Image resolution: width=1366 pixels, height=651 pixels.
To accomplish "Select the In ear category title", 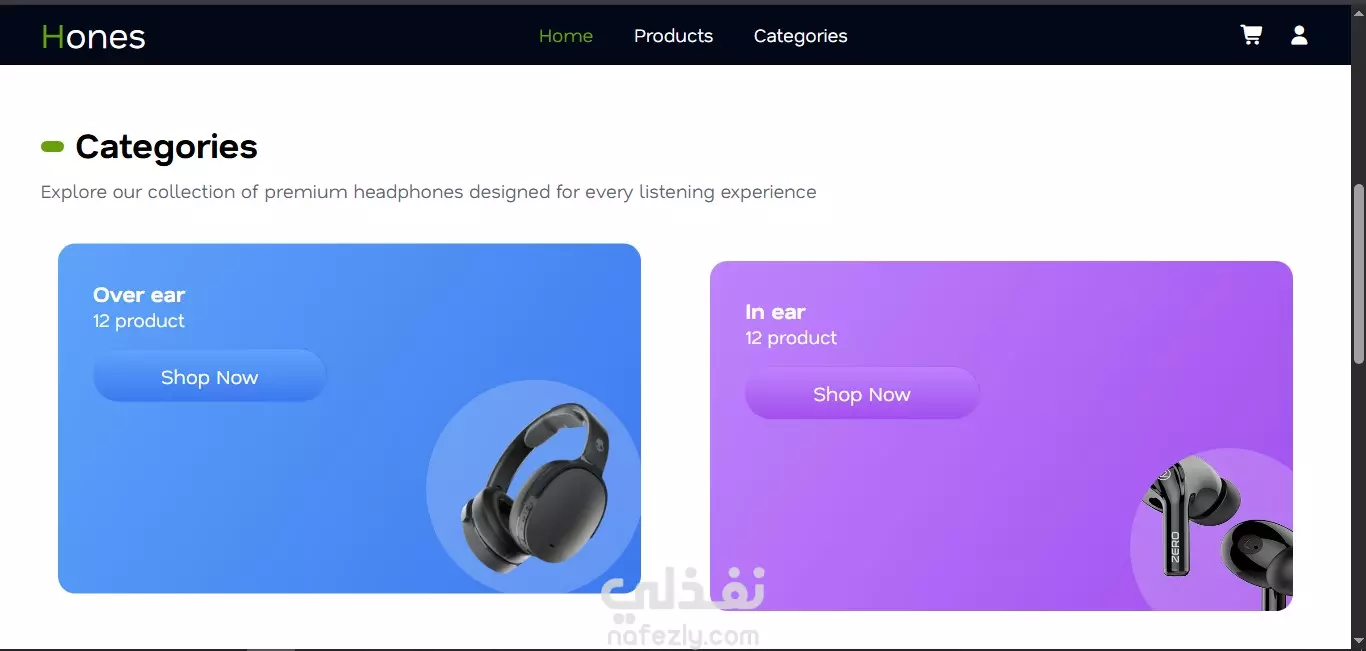I will click(775, 312).
